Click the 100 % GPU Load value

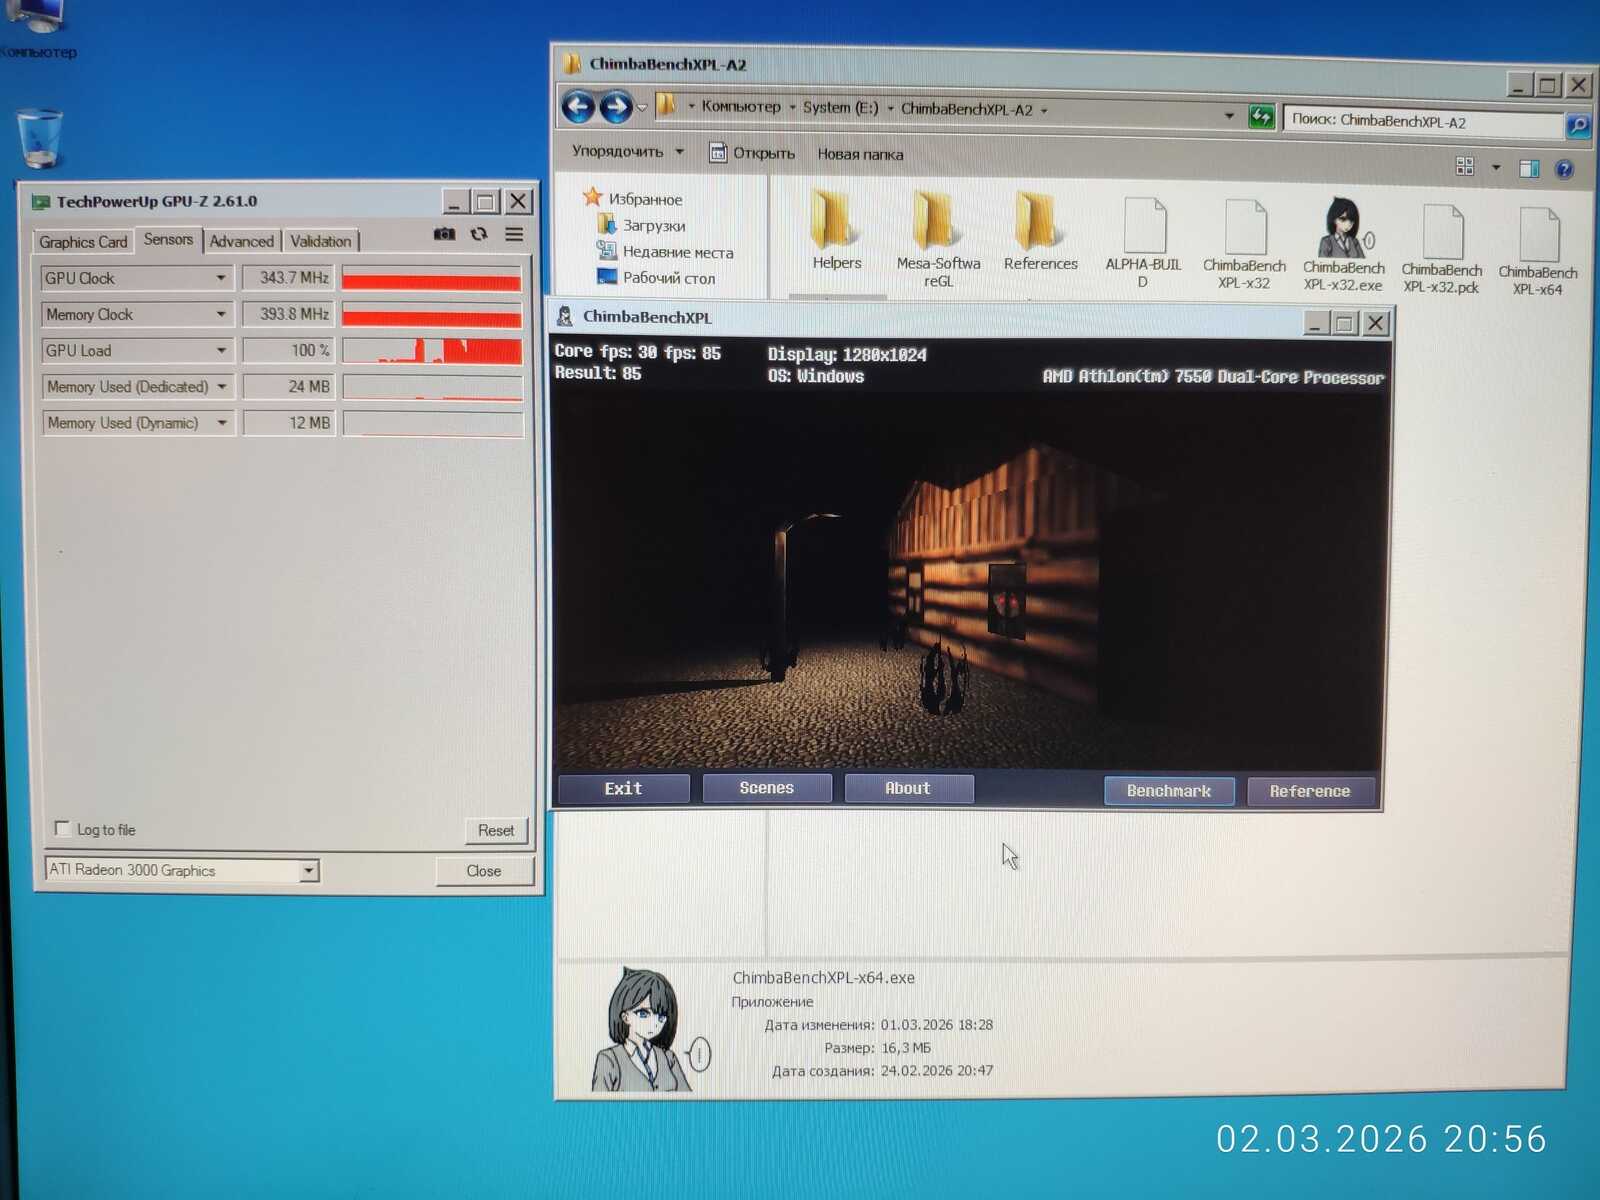[288, 350]
